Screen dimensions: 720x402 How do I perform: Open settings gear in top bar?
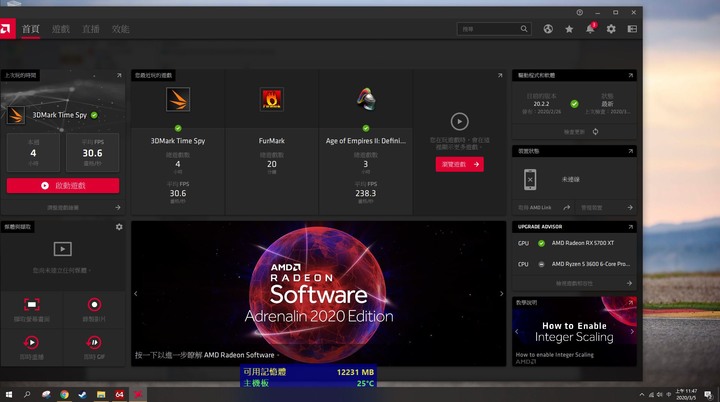(611, 29)
